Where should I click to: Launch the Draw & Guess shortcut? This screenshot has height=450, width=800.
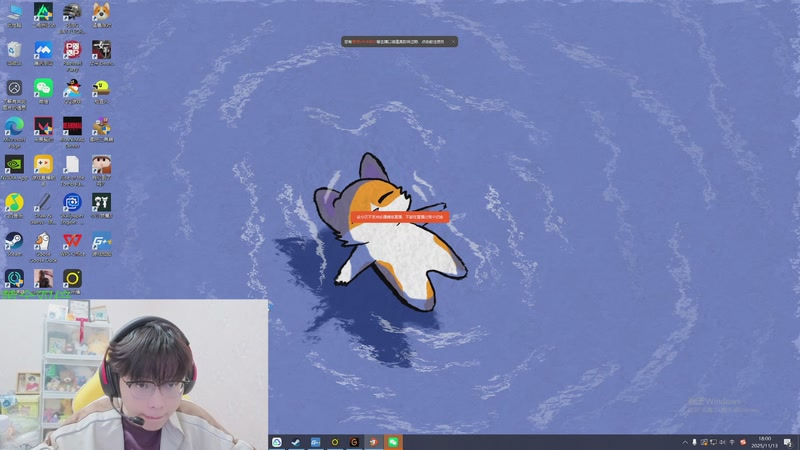(43, 208)
